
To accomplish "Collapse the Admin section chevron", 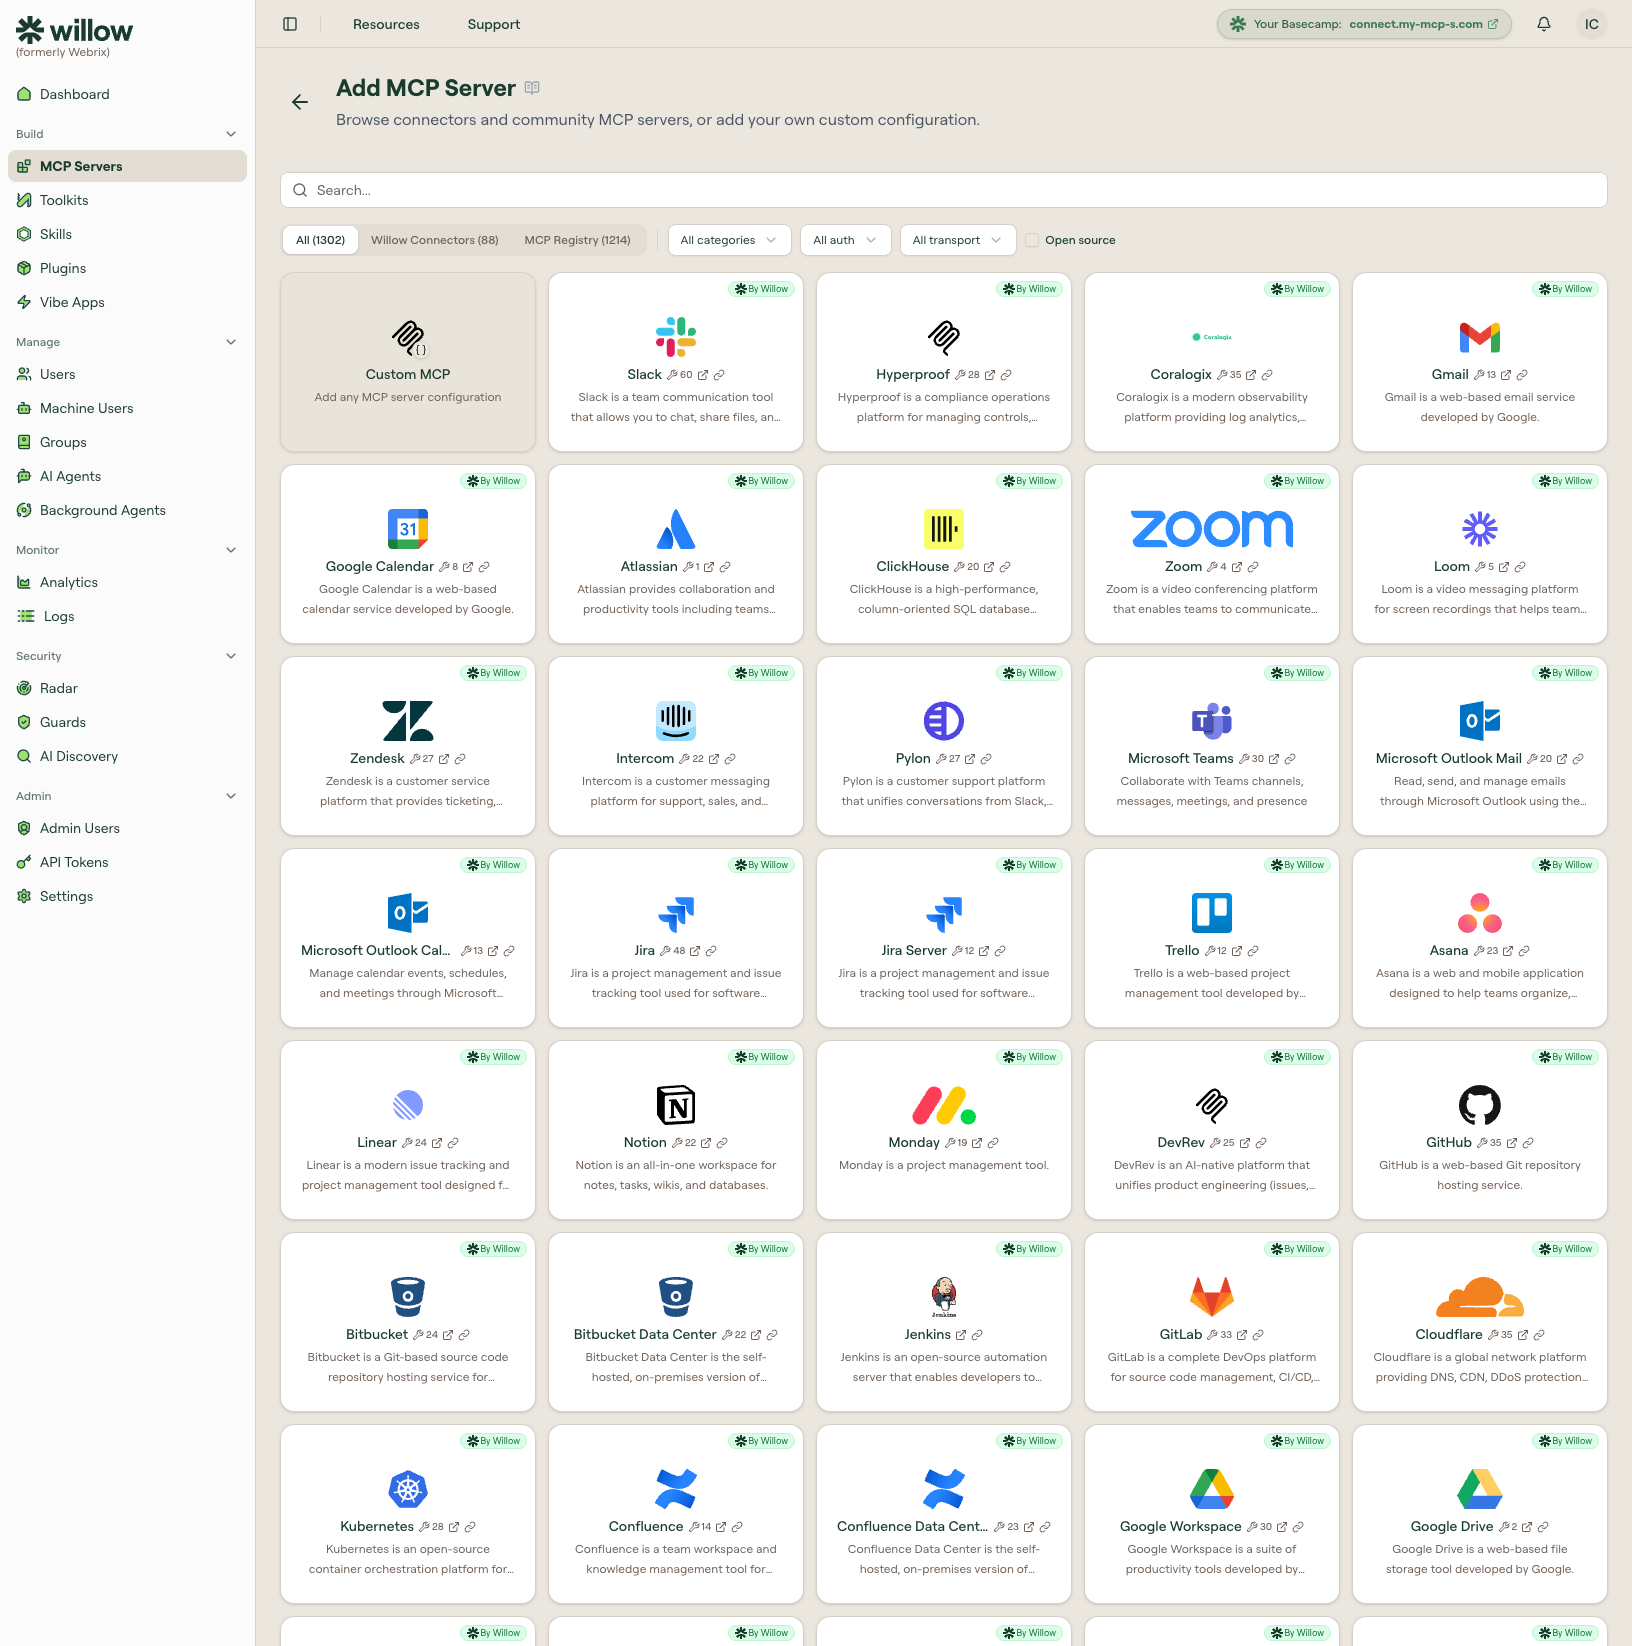I will (x=231, y=796).
